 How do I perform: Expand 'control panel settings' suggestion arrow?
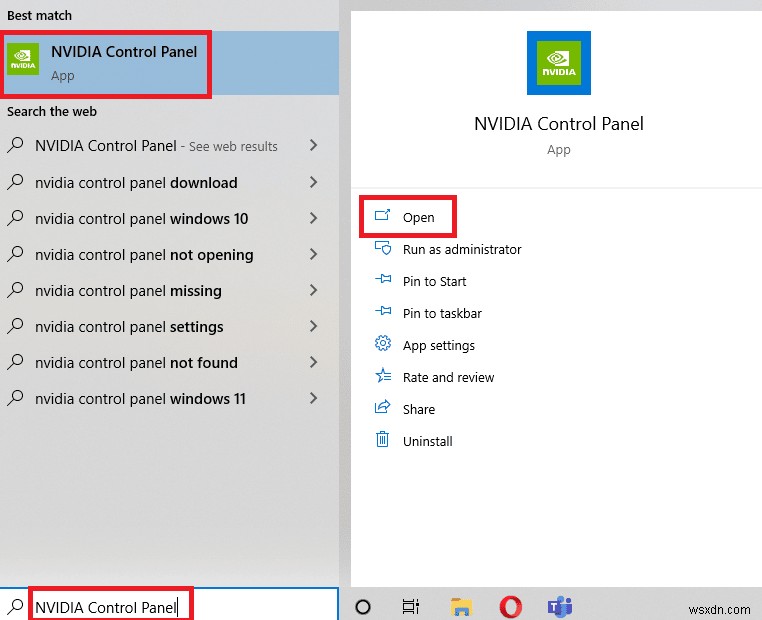pyautogui.click(x=313, y=326)
